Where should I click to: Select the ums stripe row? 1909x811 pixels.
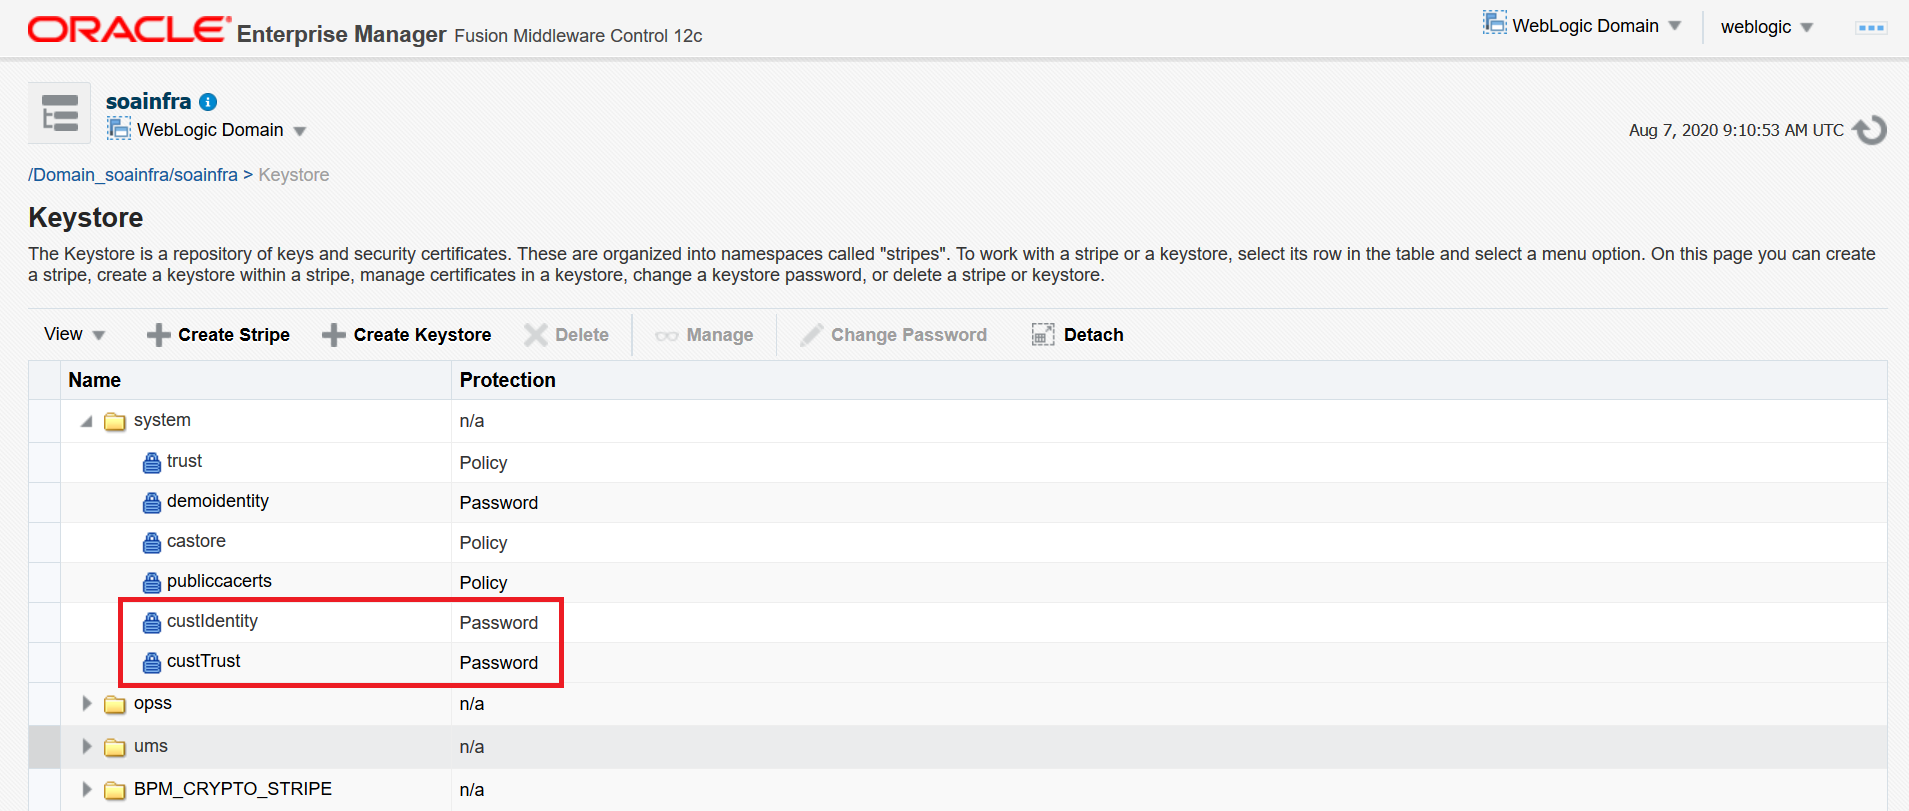pos(958,747)
